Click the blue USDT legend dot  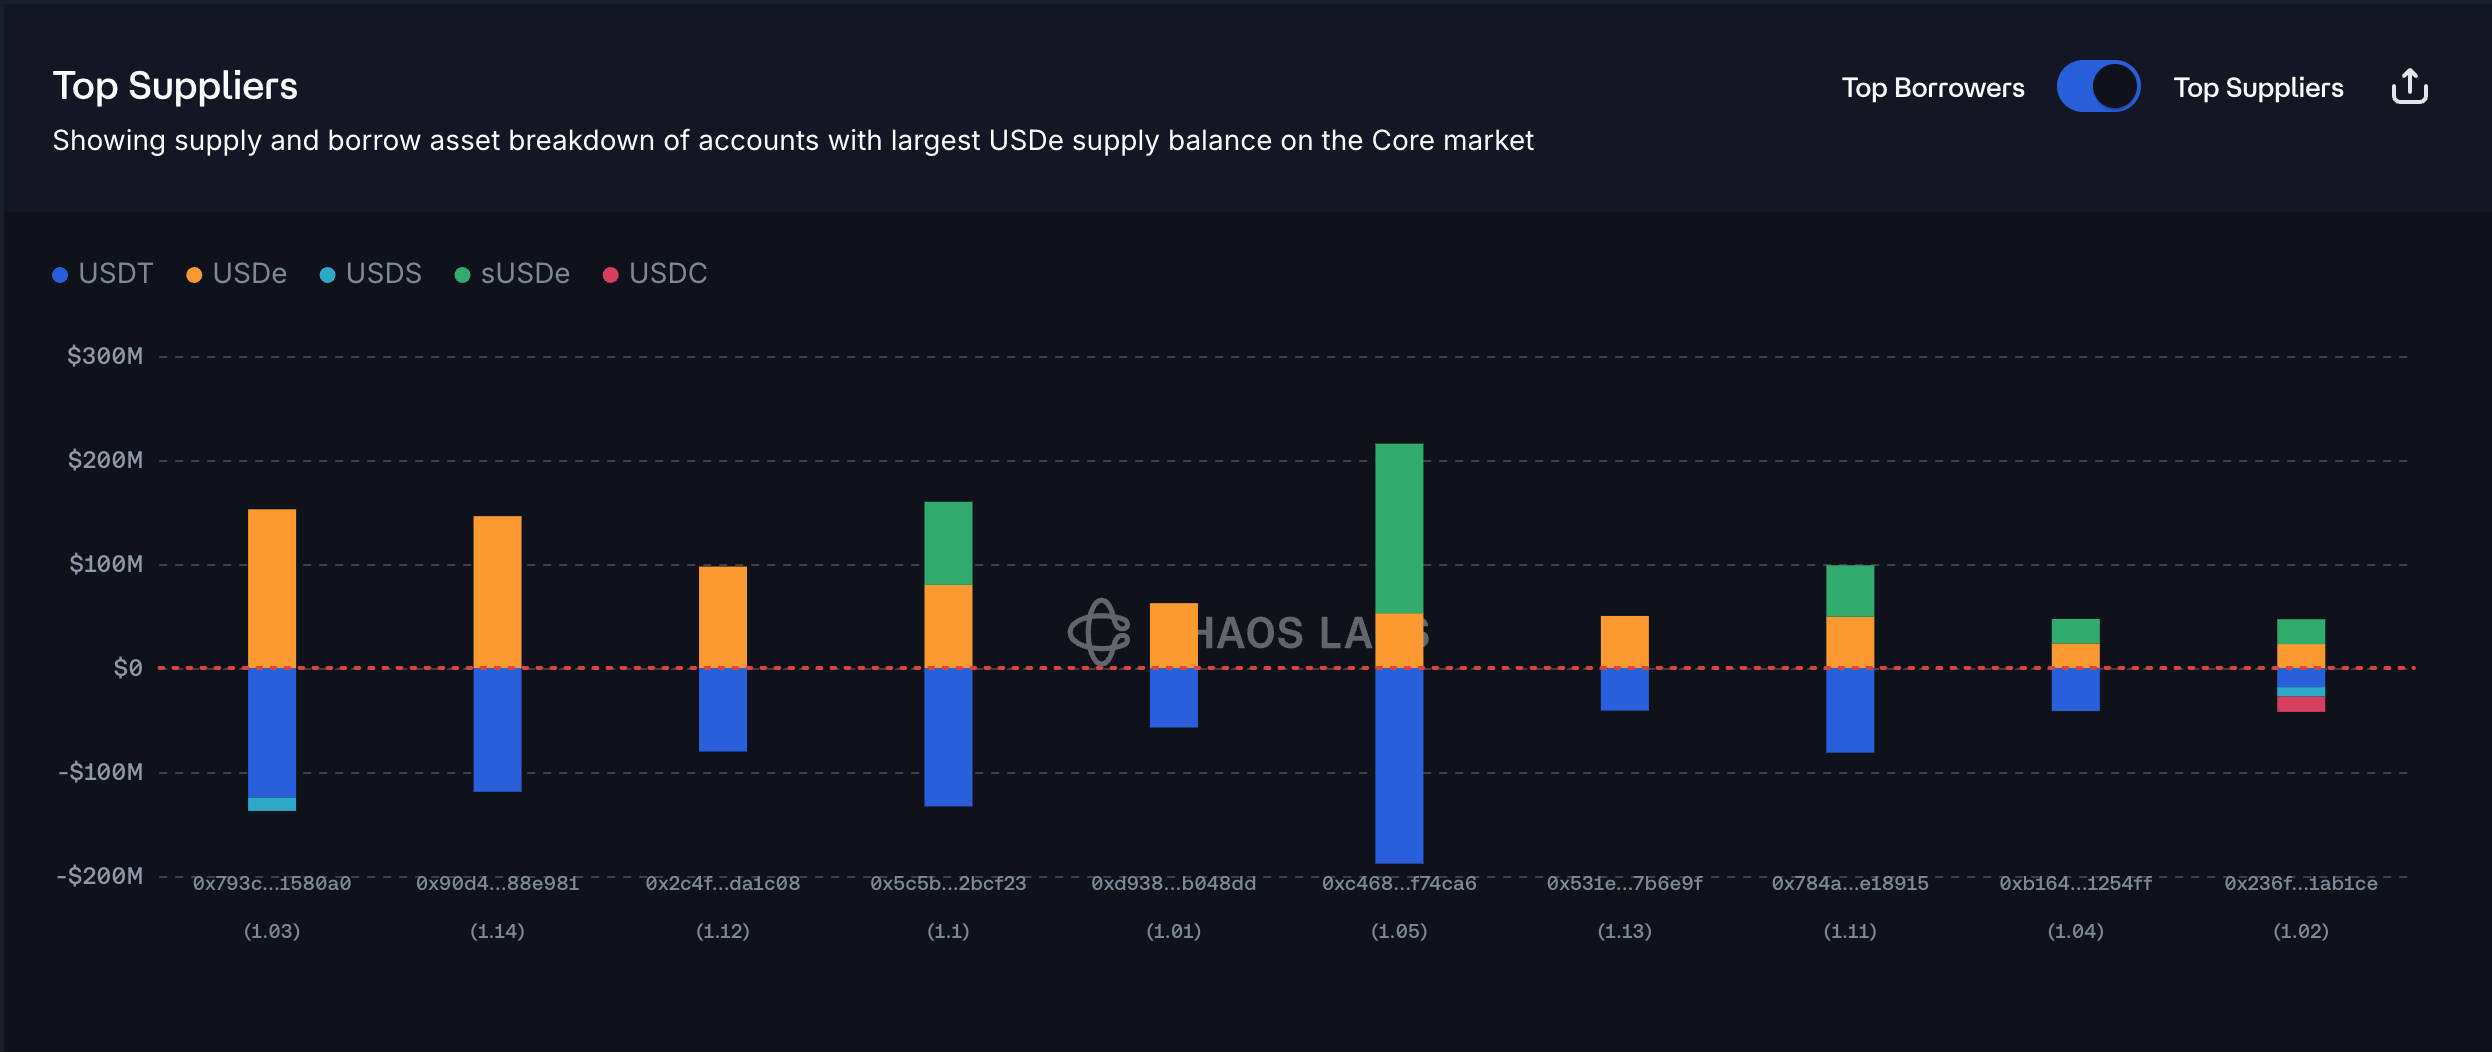tap(60, 275)
